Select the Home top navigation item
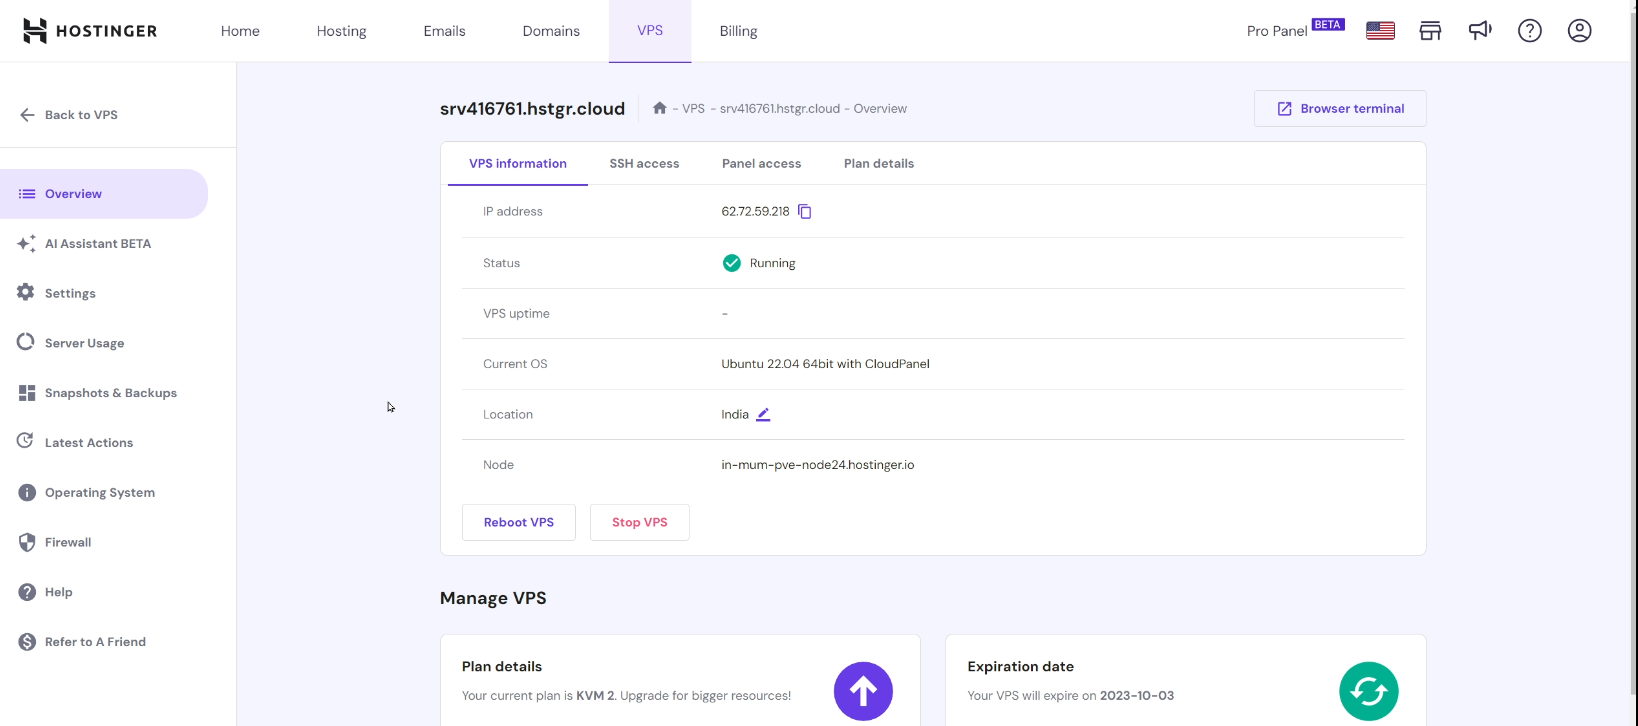Image resolution: width=1638 pixels, height=726 pixels. point(240,31)
